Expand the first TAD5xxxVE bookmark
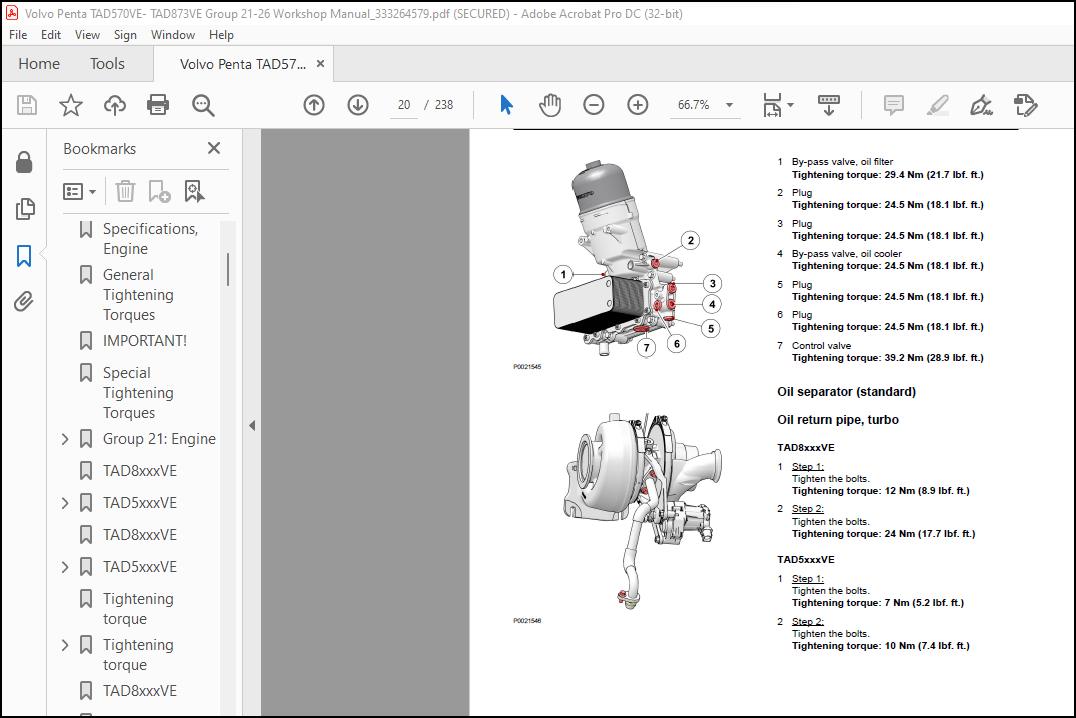The height and width of the screenshot is (718, 1076). pyautogui.click(x=65, y=503)
